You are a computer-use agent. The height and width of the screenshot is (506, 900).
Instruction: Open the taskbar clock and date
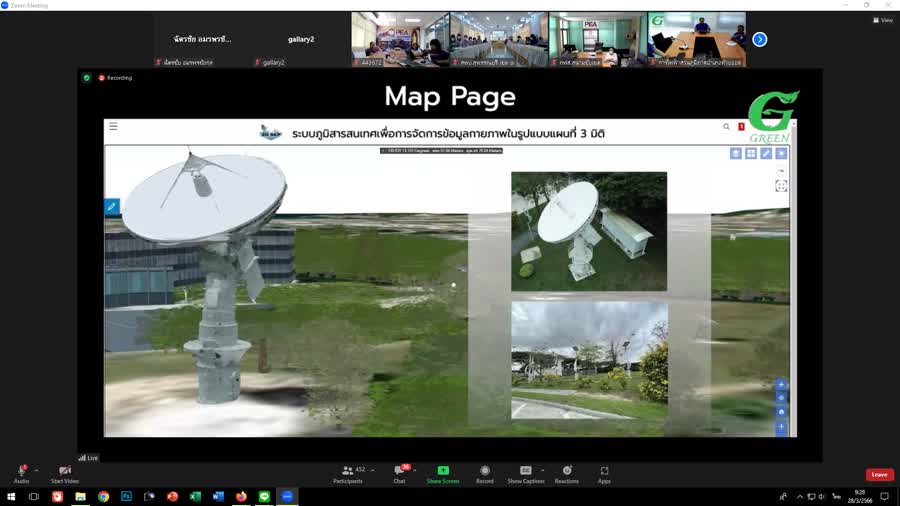click(x=859, y=497)
